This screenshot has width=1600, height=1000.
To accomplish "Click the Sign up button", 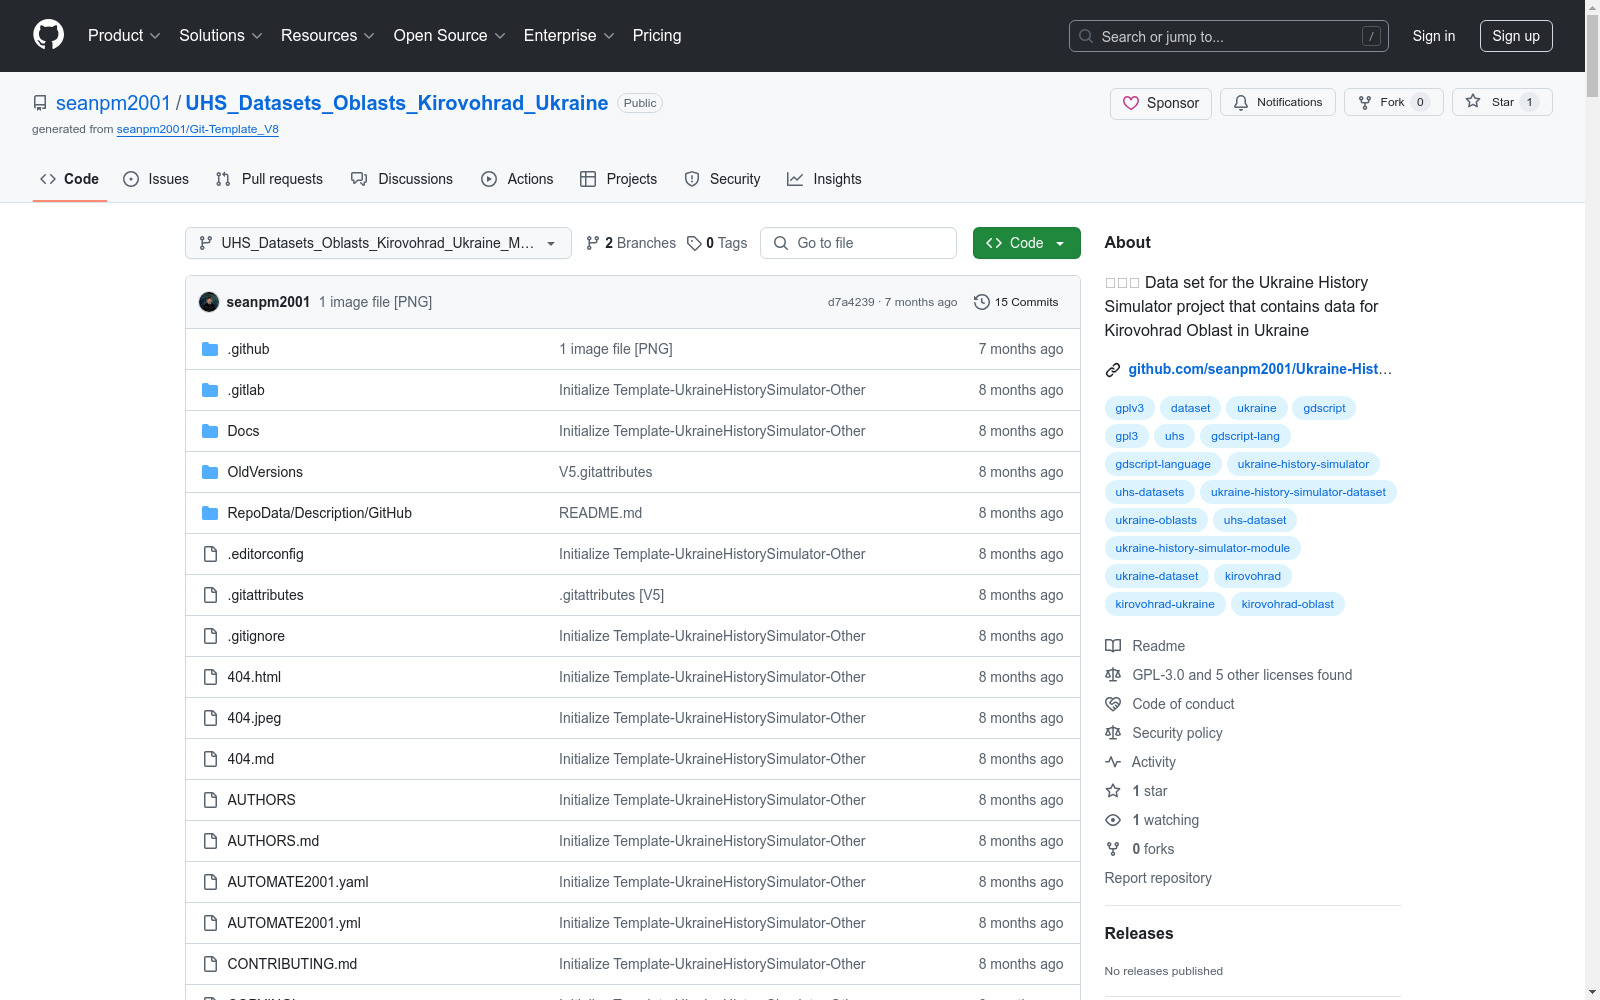I will coord(1516,36).
